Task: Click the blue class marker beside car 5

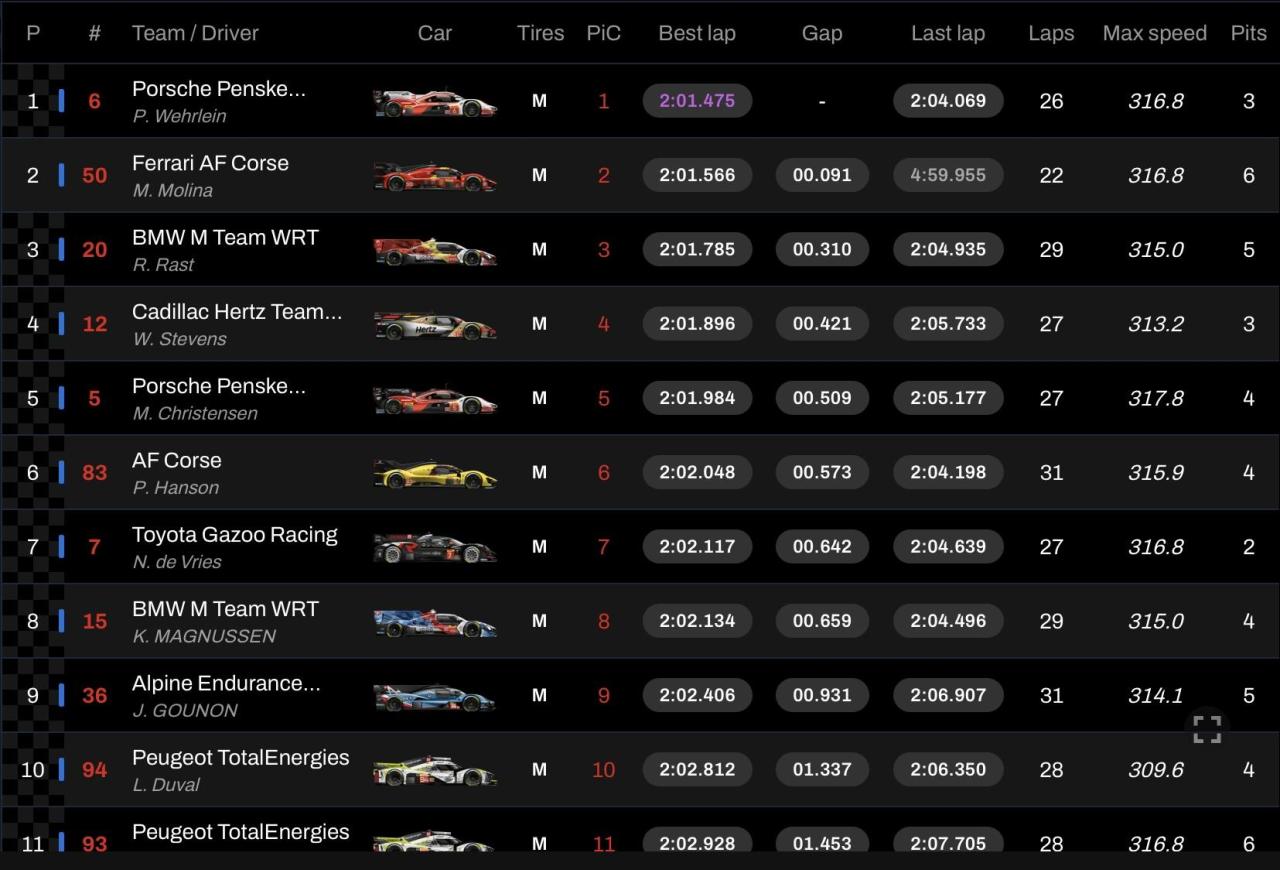Action: (62, 398)
